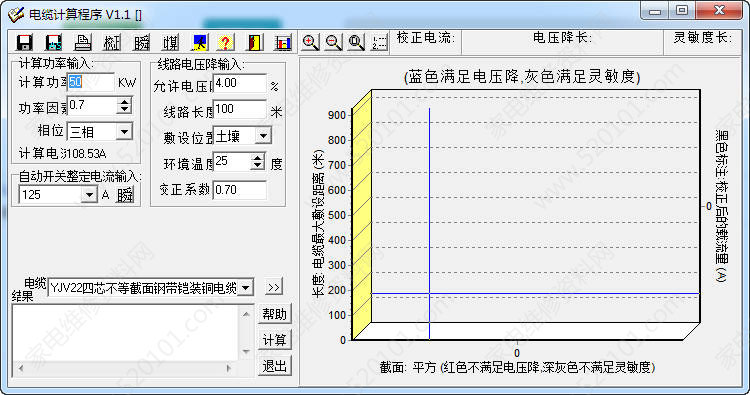Decrease ambient temperature with down arrow

click(x=257, y=165)
